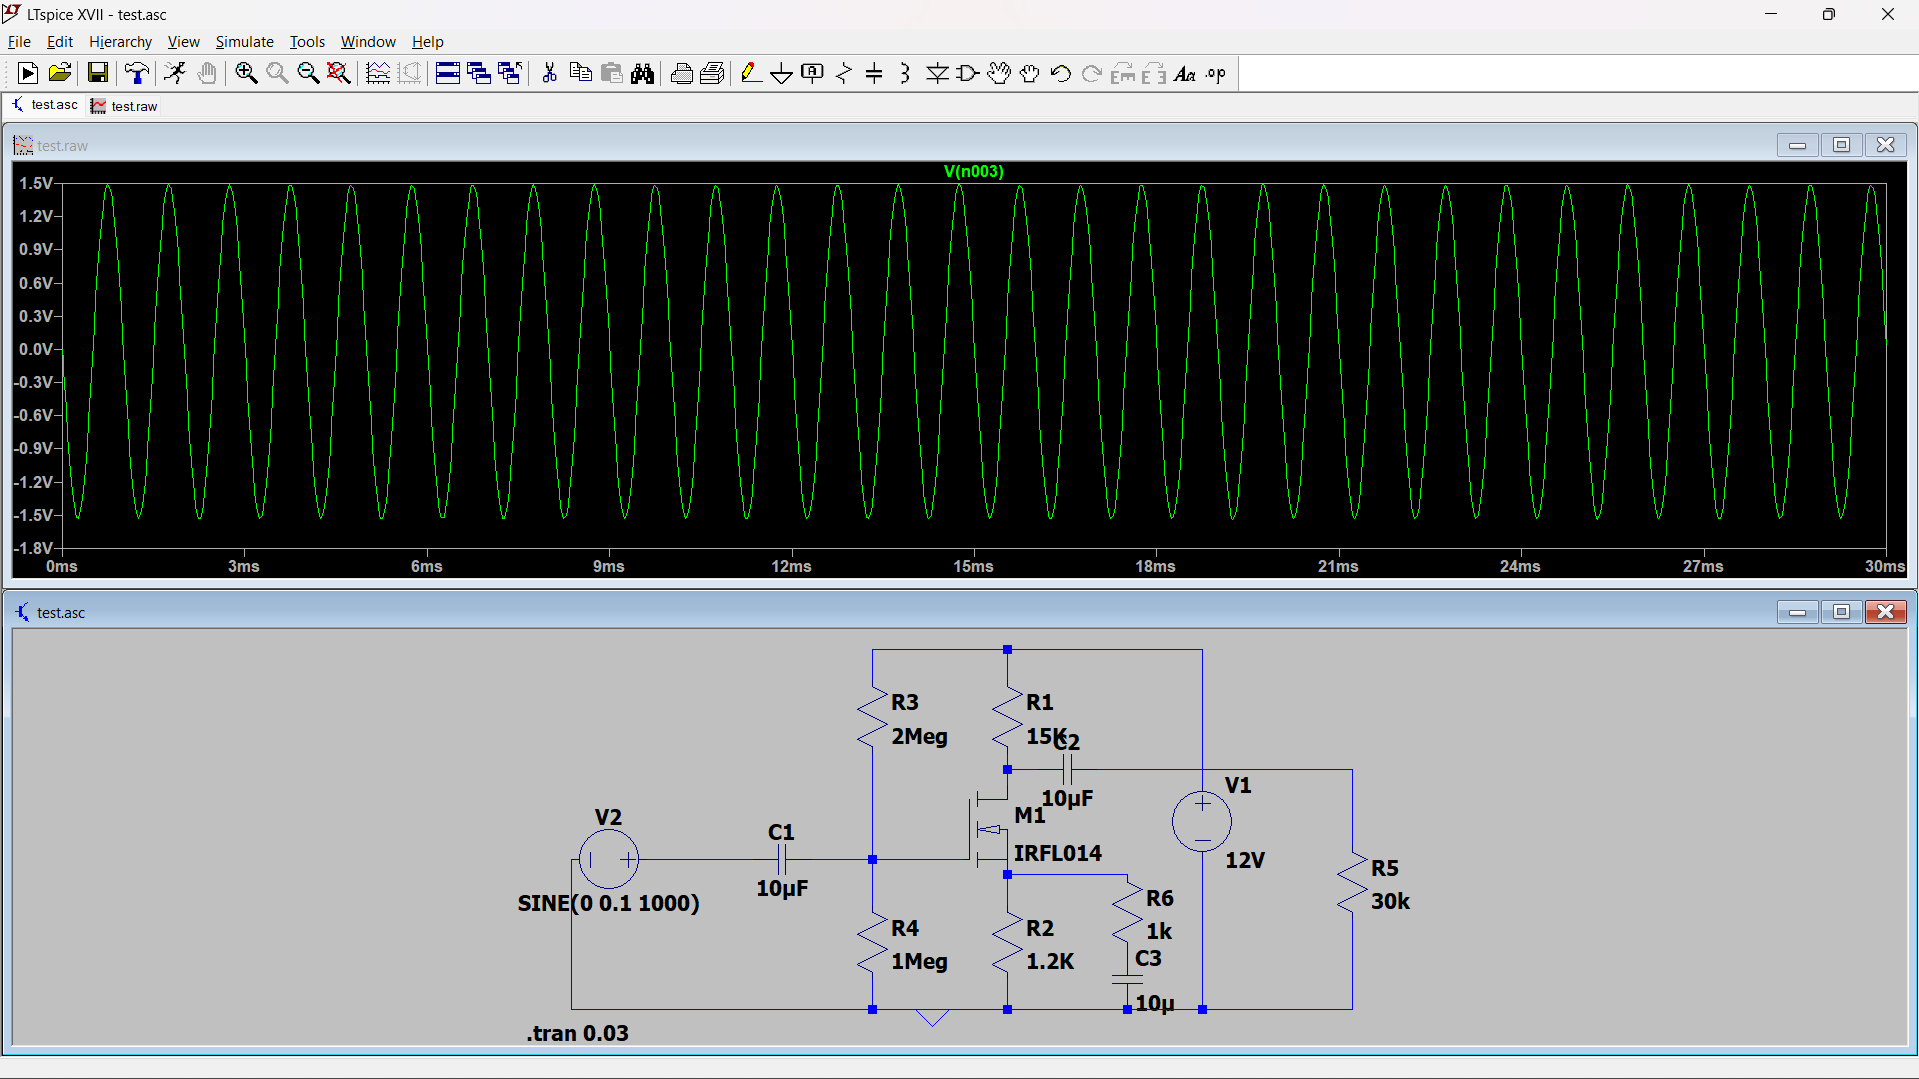Cascade windows with the toolbar icon
This screenshot has height=1079, width=1919.
click(x=479, y=73)
